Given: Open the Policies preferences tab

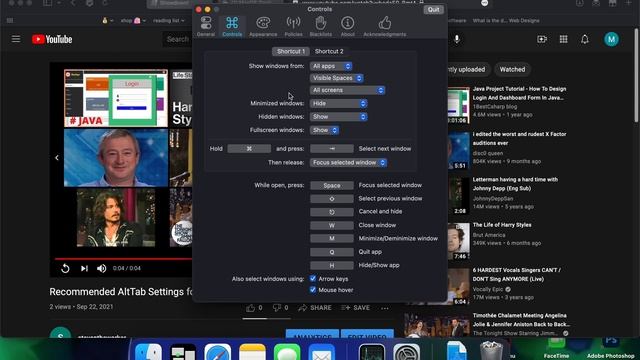Looking at the screenshot, I should 293,27.
